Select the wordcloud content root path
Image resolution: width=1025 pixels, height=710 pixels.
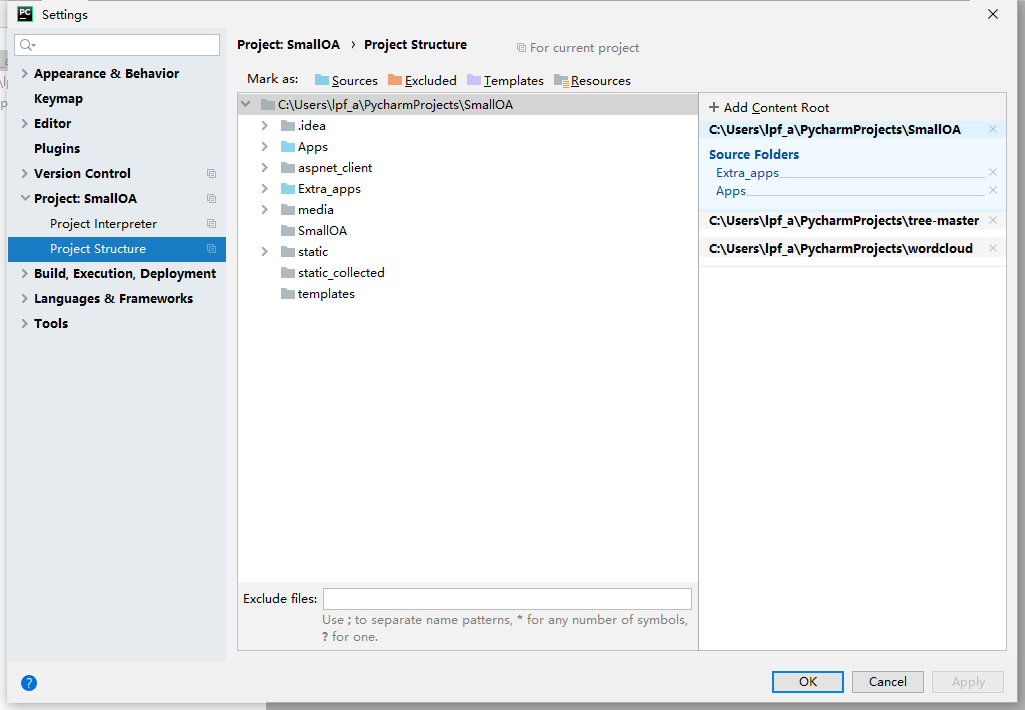coord(841,248)
